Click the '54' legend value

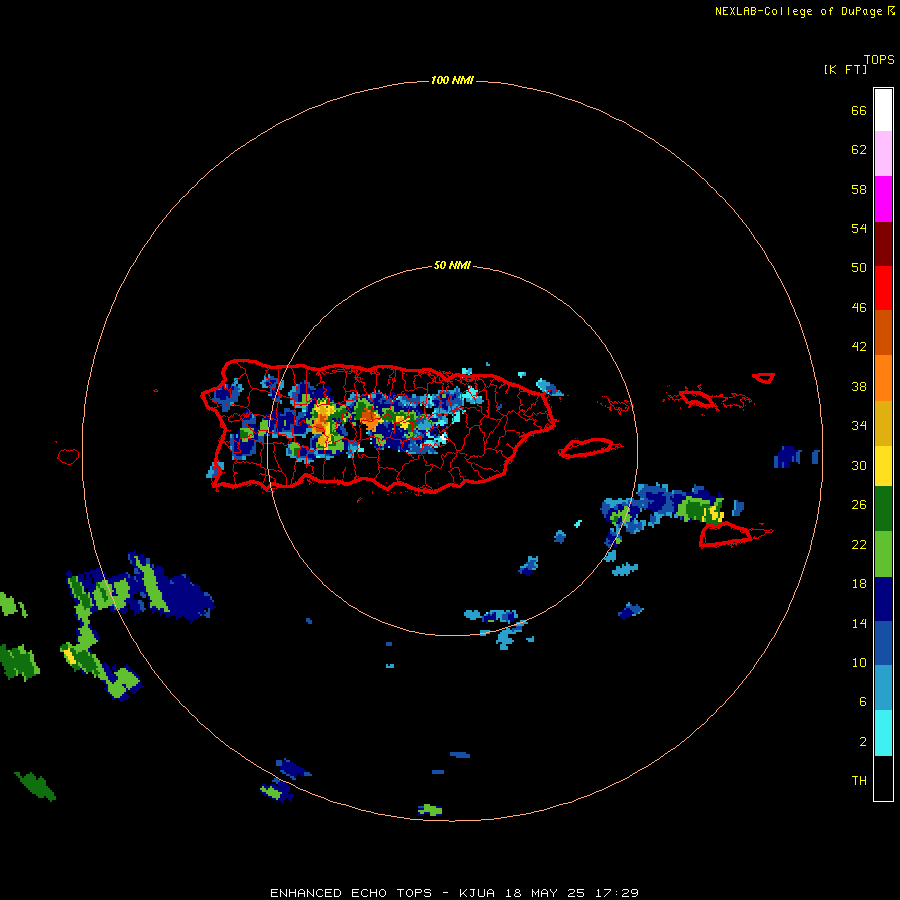pos(859,228)
